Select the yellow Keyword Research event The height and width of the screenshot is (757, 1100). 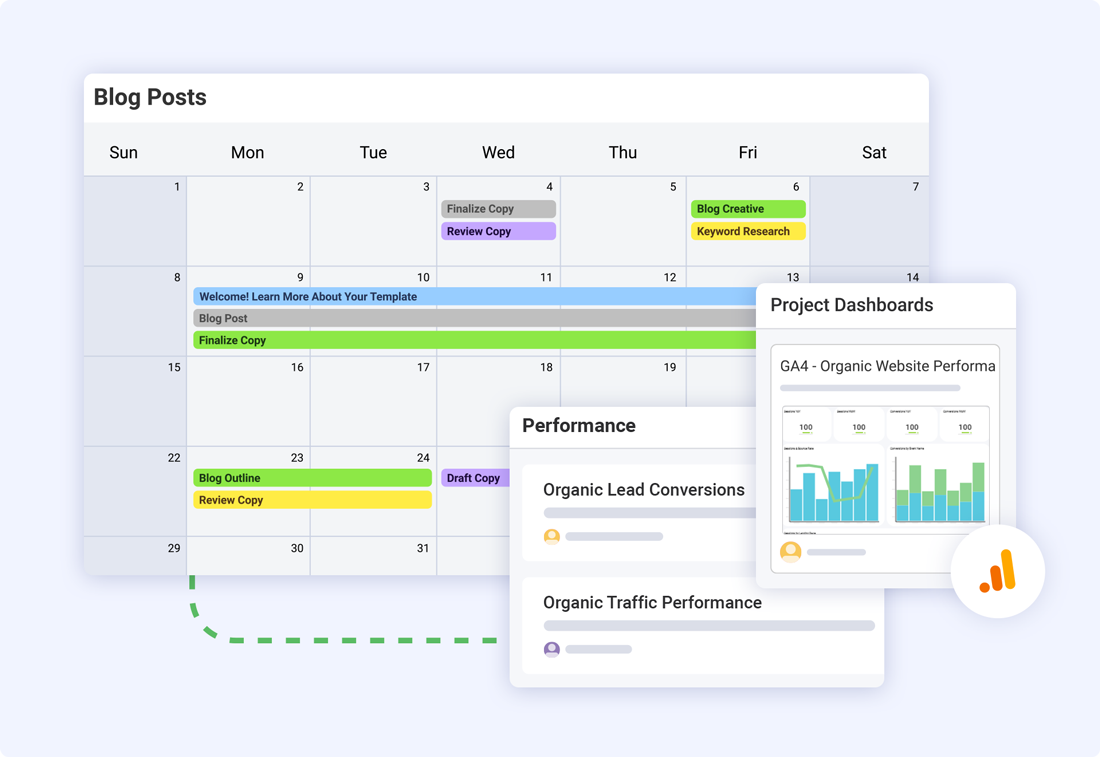[x=748, y=231]
